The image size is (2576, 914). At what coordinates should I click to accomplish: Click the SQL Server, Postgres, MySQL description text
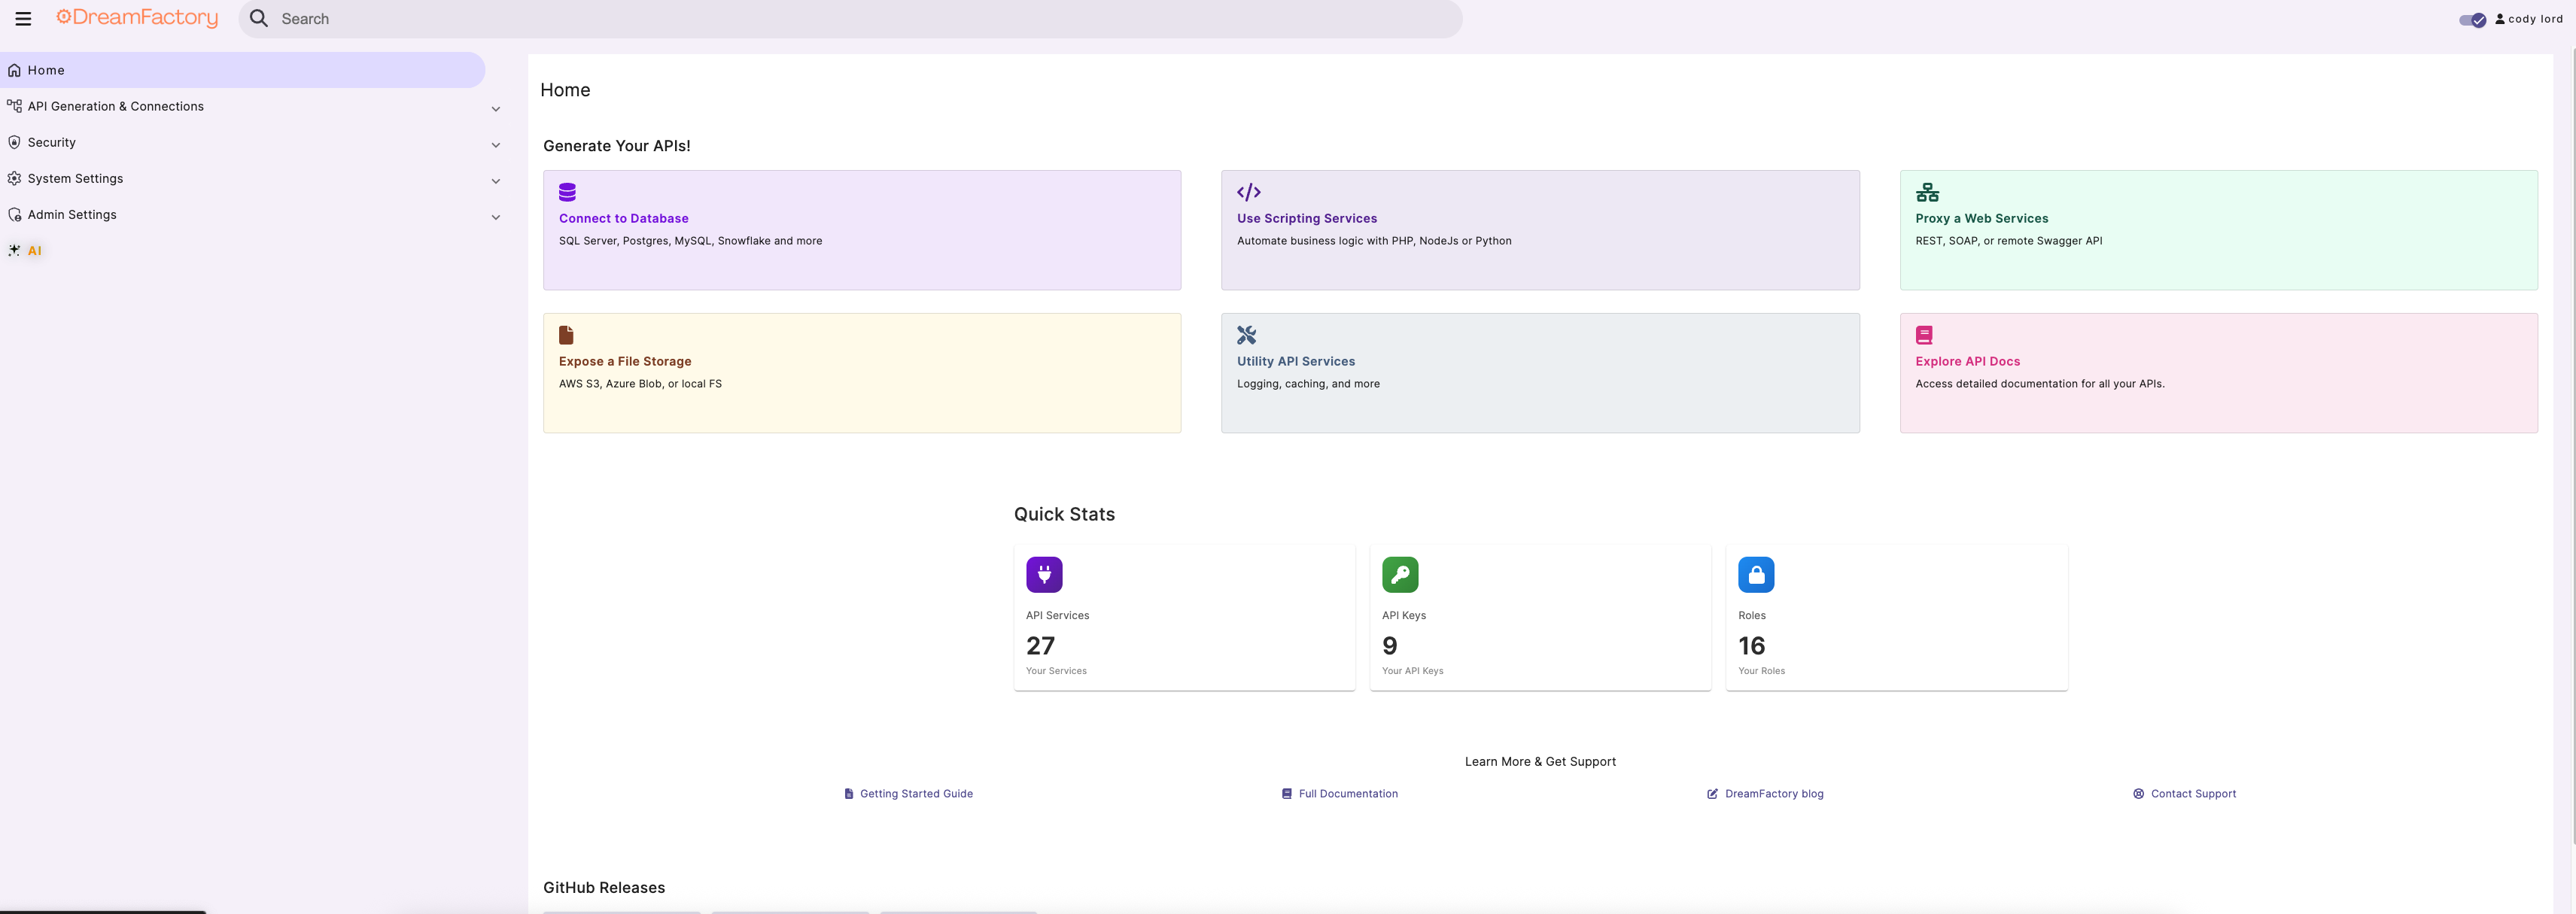coord(690,241)
